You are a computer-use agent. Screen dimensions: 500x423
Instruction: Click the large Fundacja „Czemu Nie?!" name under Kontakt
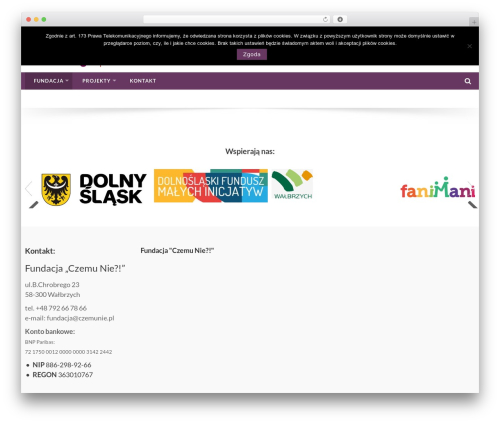tap(75, 268)
